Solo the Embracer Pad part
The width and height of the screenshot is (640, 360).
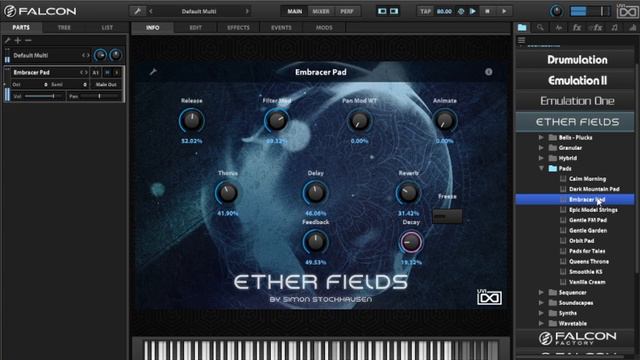coord(117,72)
